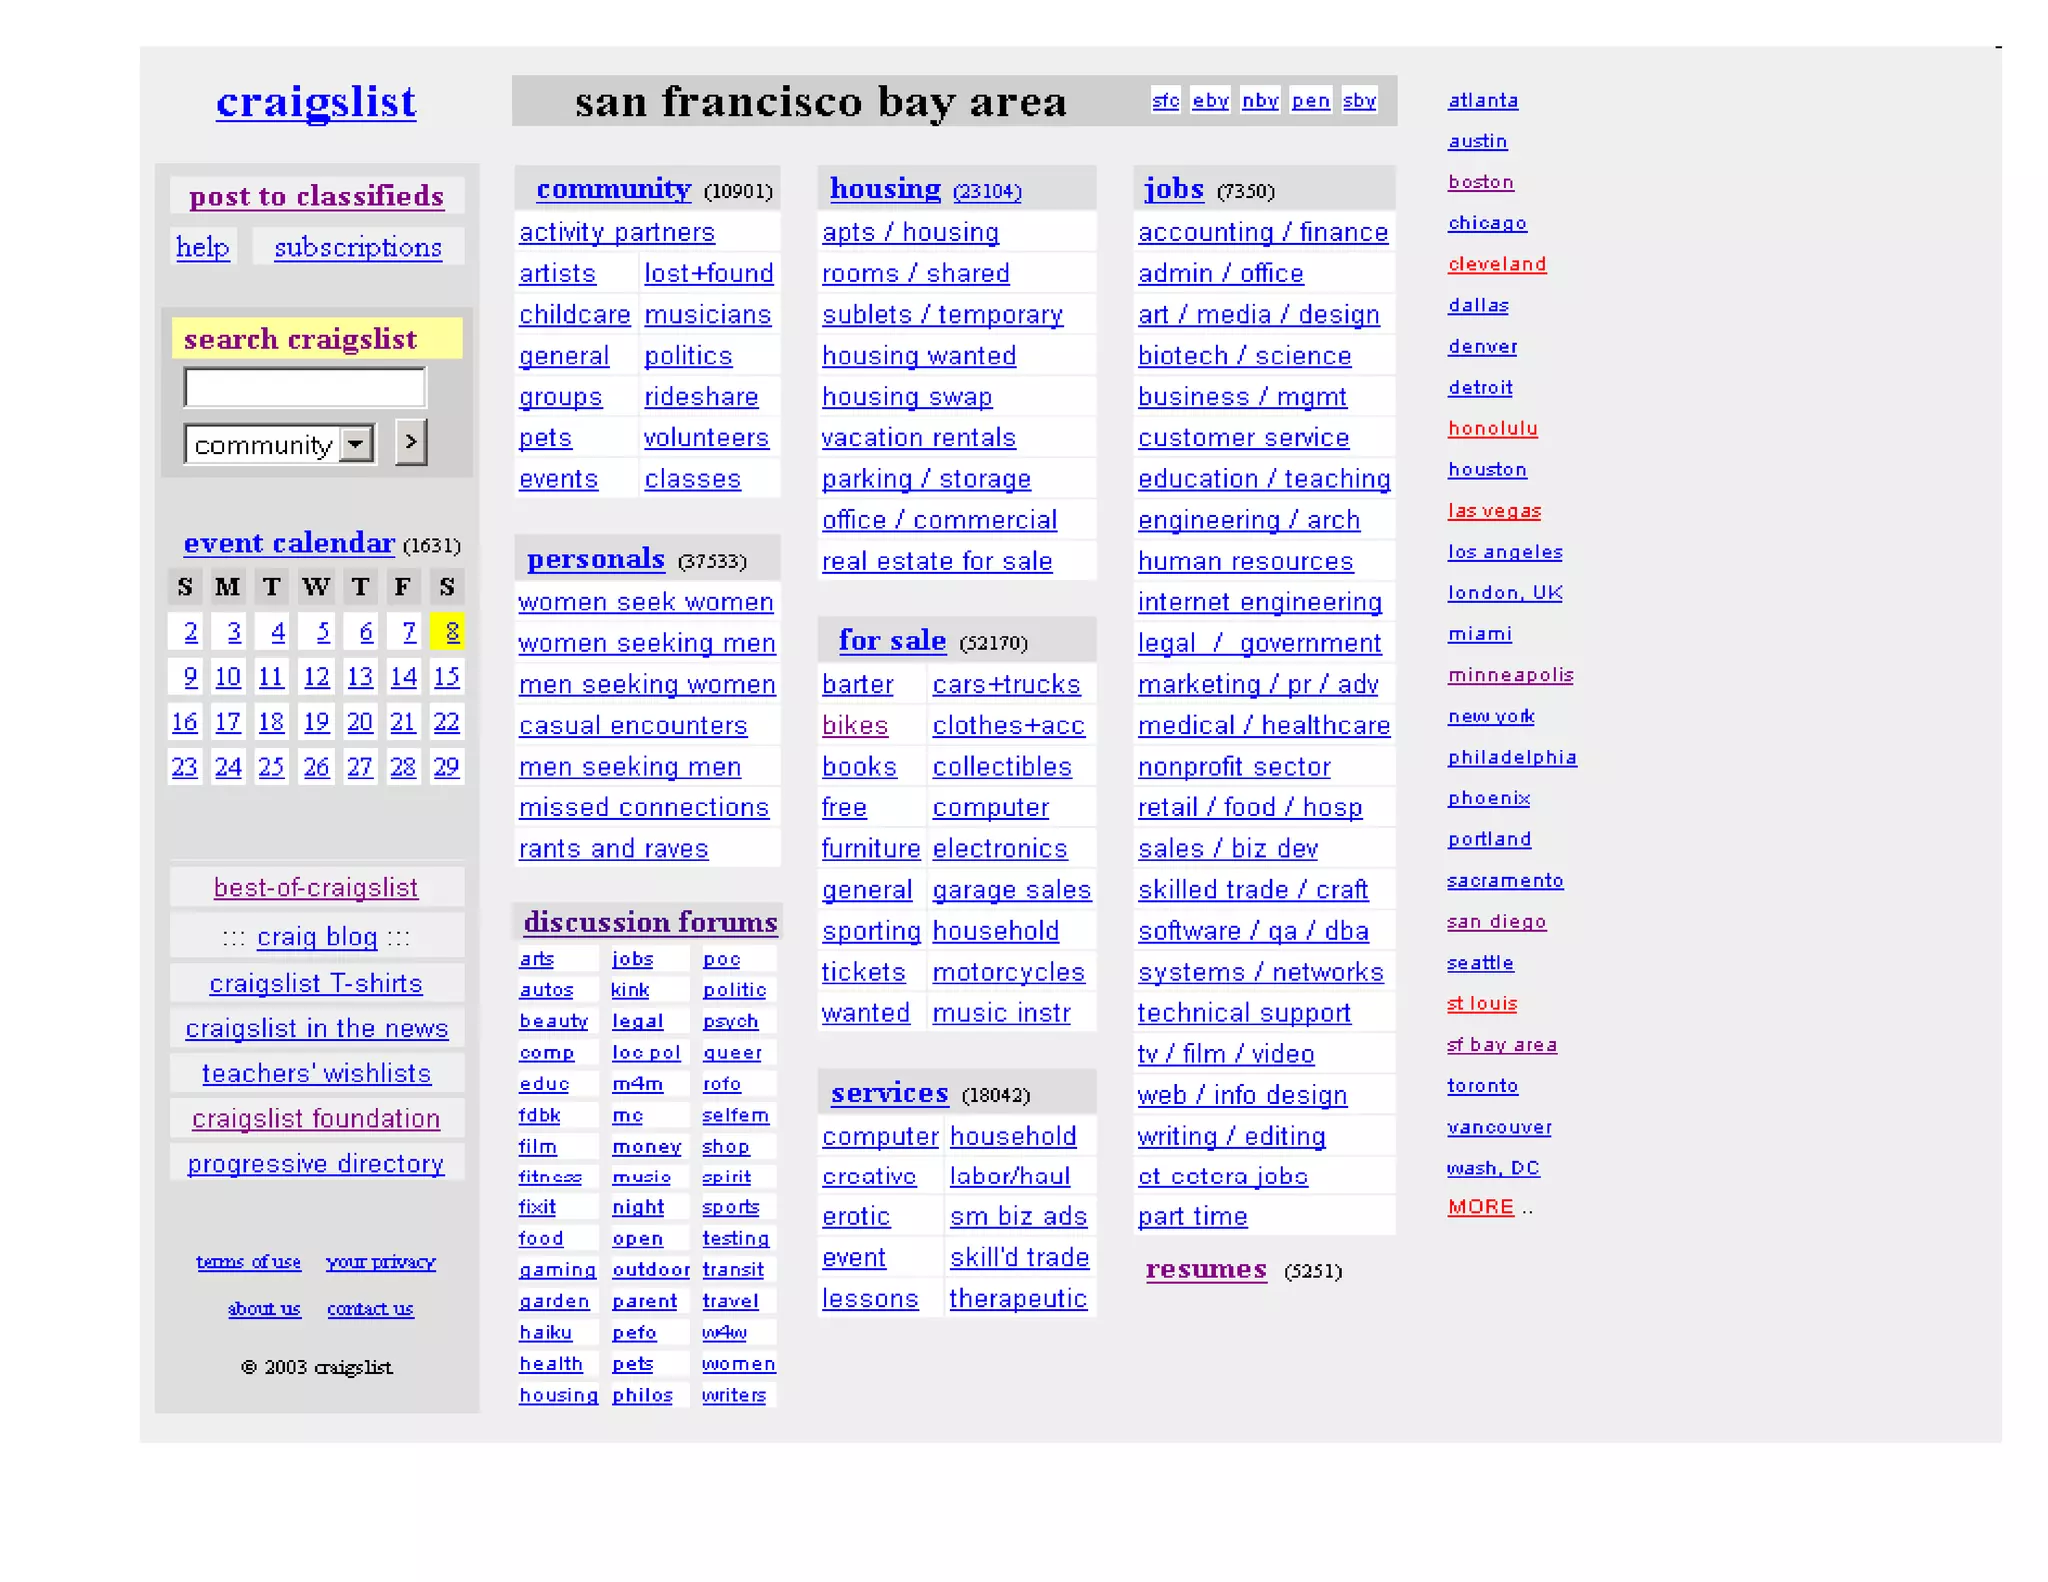Viewport: 2048px width, 1582px height.
Task: Open the housing section heading
Action: 885,188
